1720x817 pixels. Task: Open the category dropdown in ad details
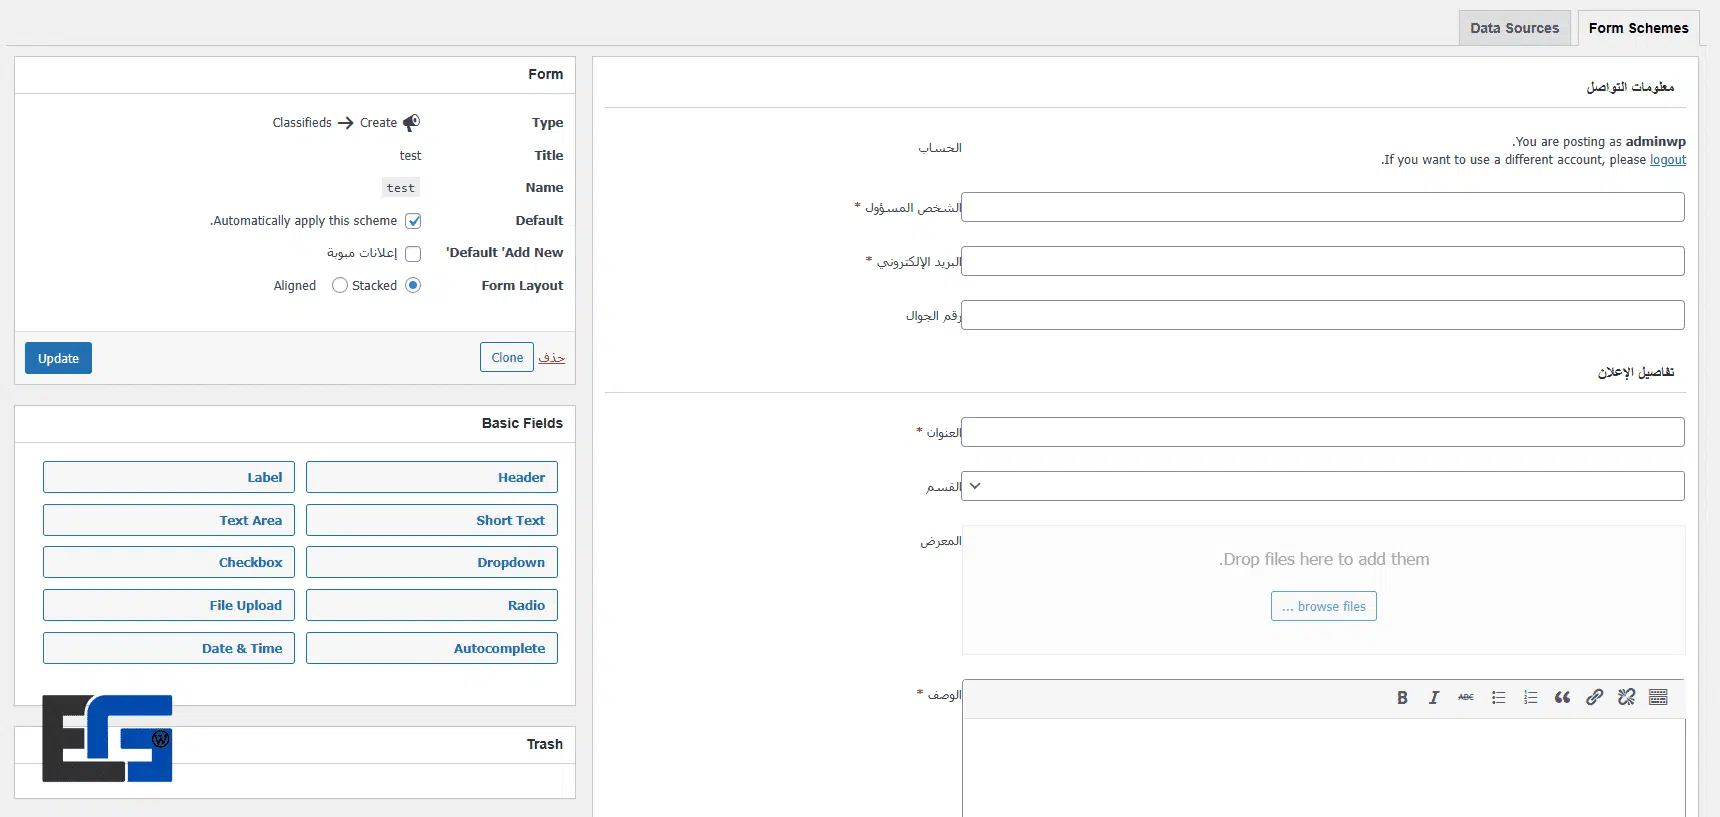pos(1322,487)
